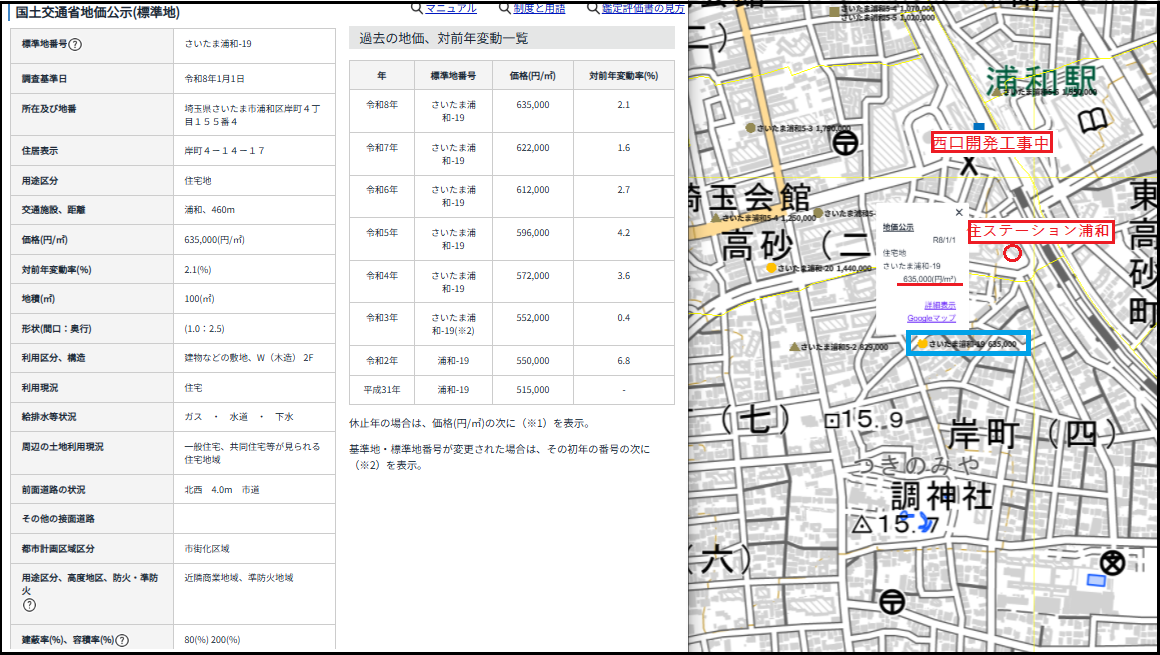Screen dimensions: 1160x655
Task: Select triangle marker さいたま浦和5-2
Action: tap(794, 346)
